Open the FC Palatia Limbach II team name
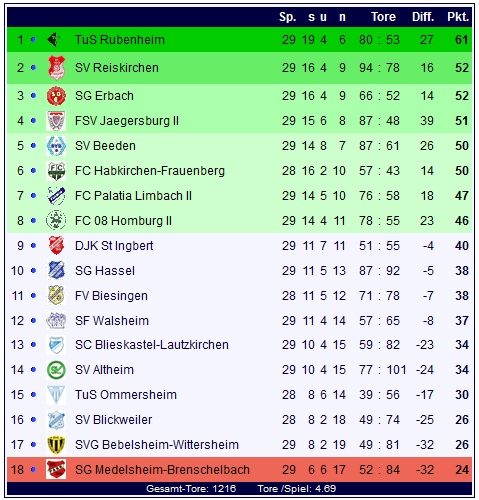Image resolution: width=479 pixels, height=500 pixels. pos(133,196)
